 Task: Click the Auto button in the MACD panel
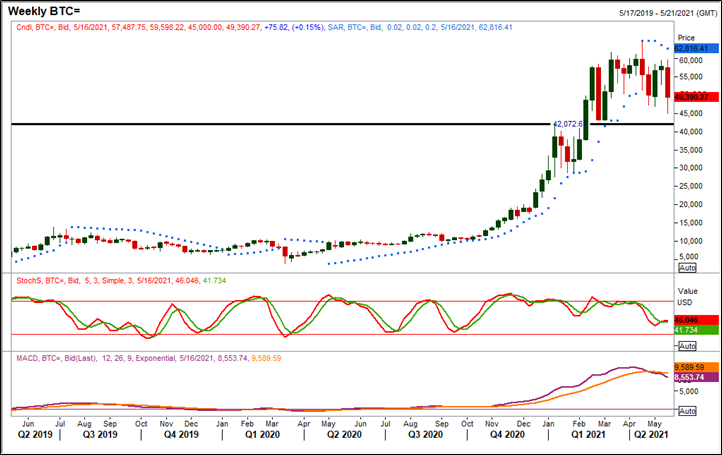(x=687, y=410)
